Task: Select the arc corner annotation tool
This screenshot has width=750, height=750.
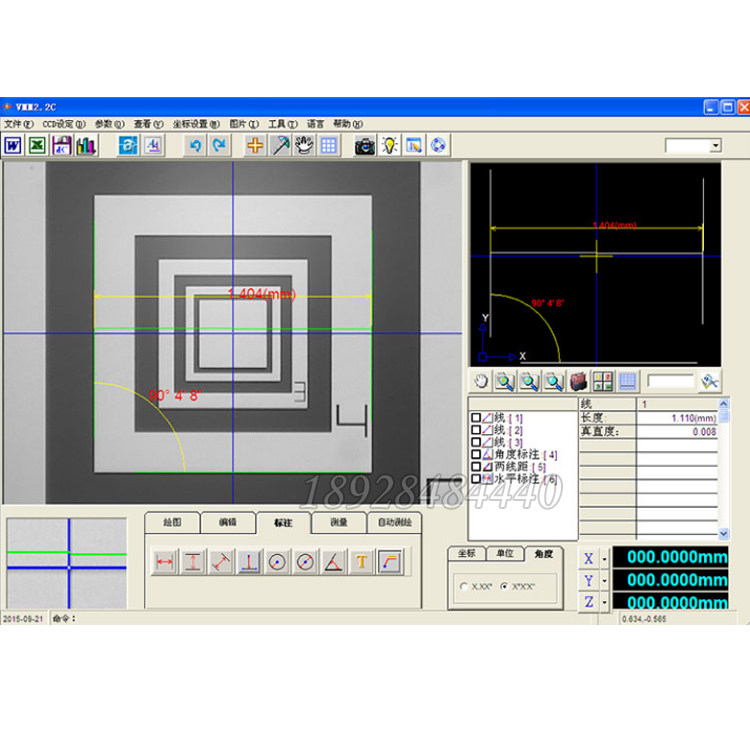Action: (x=390, y=562)
